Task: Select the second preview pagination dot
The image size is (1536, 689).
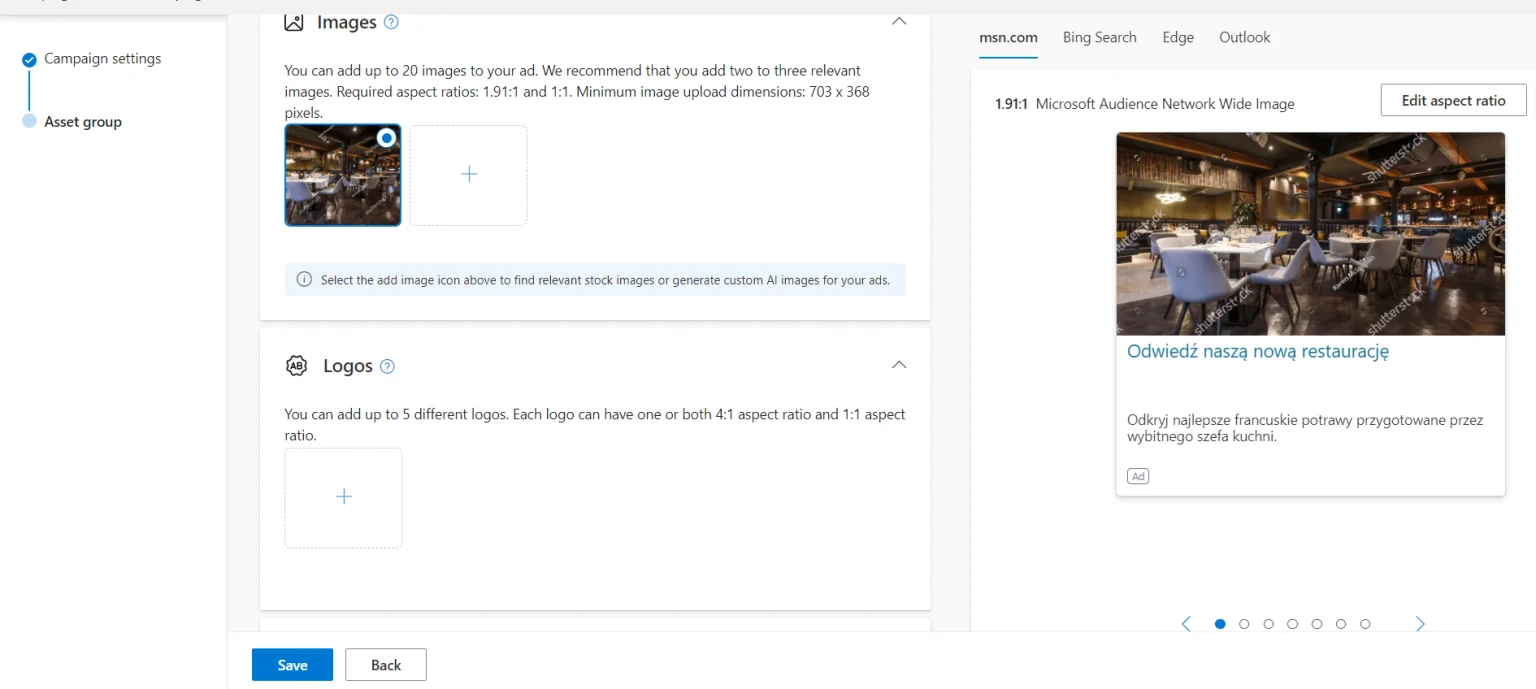Action: 1244,624
